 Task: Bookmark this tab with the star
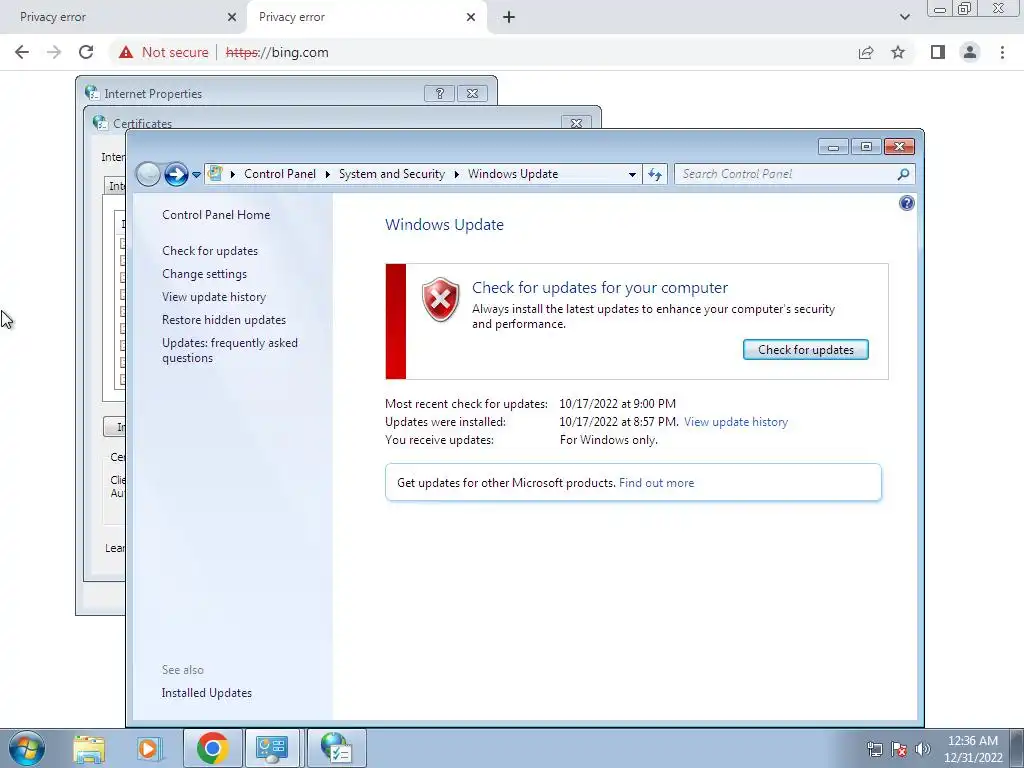click(898, 52)
